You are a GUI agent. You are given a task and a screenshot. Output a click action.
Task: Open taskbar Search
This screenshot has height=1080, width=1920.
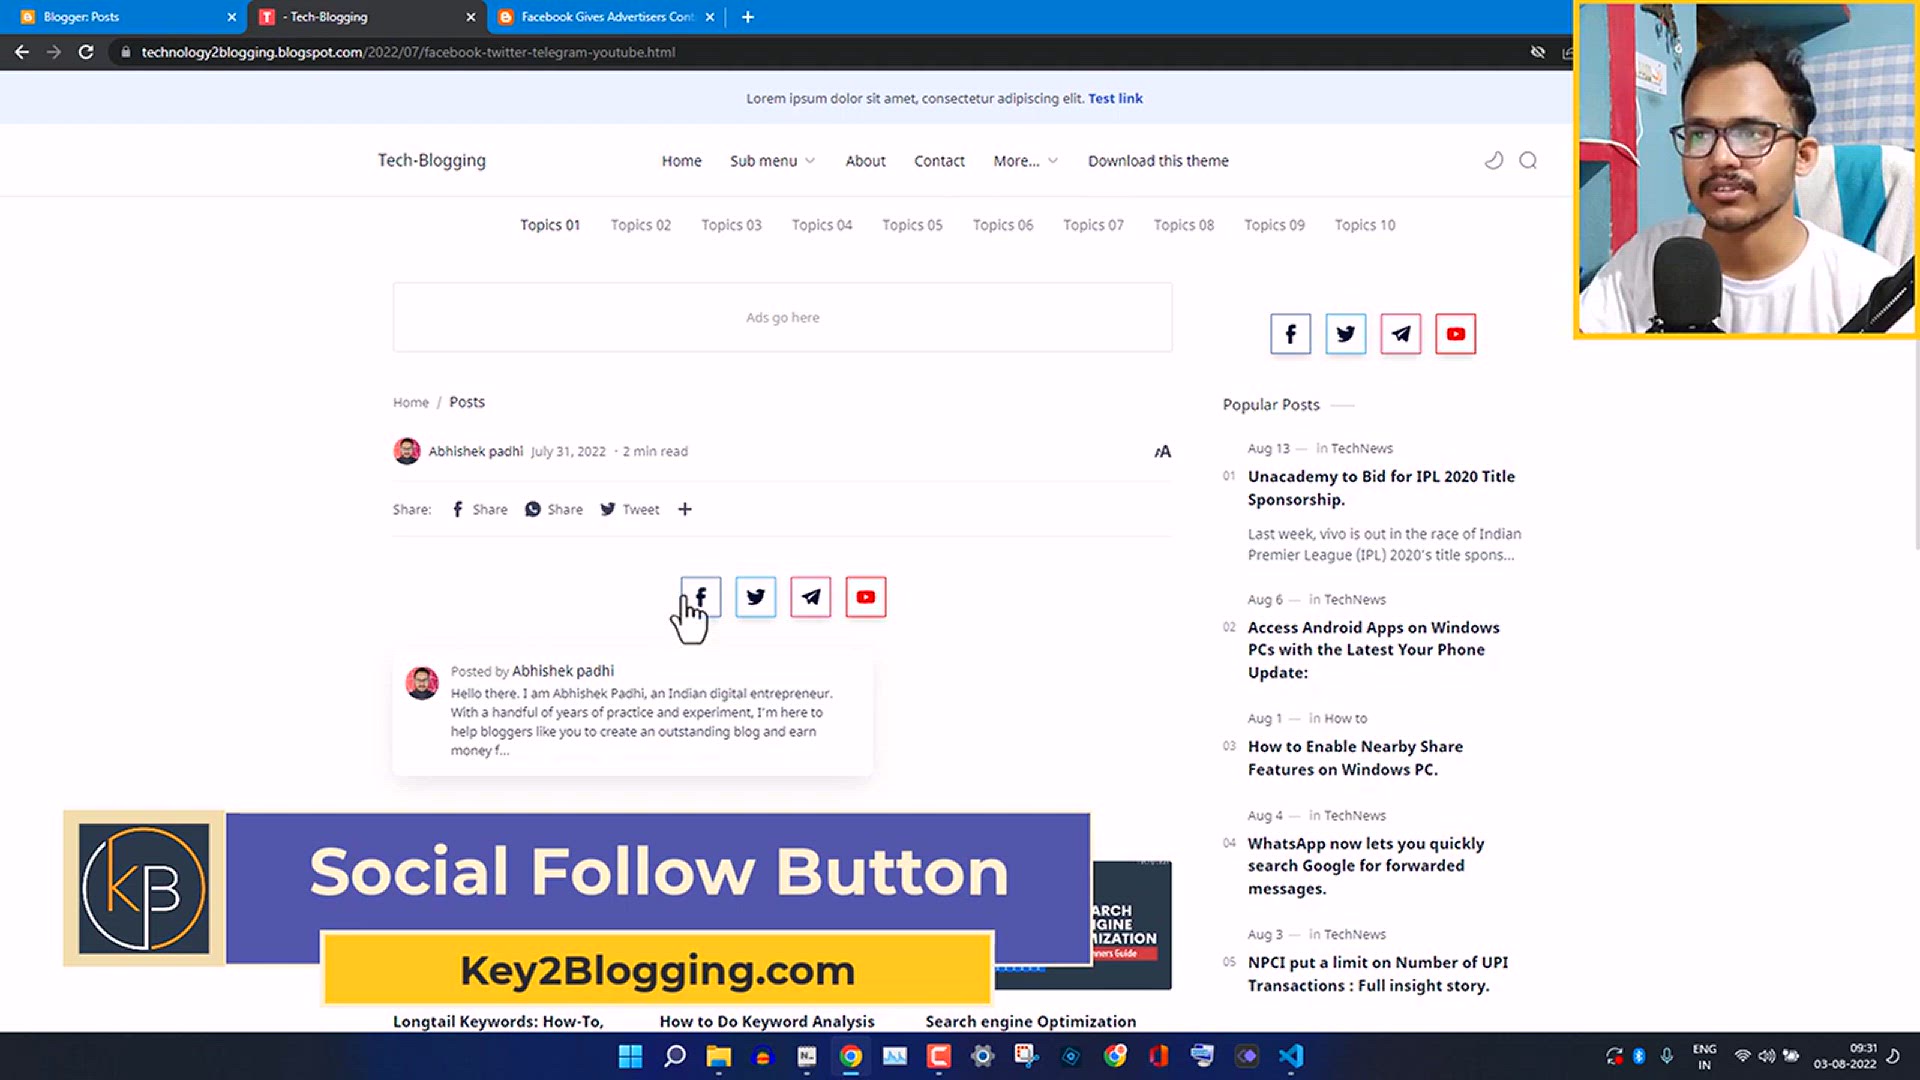[x=675, y=1056]
